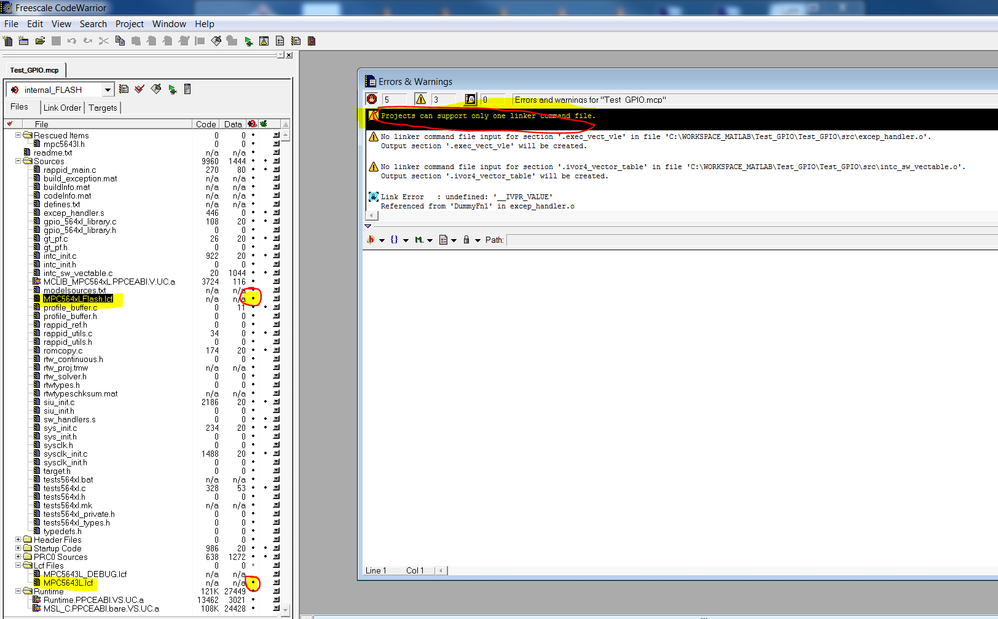Toggle target dot for readme.txt
This screenshot has height=619, width=998.
(x=253, y=153)
